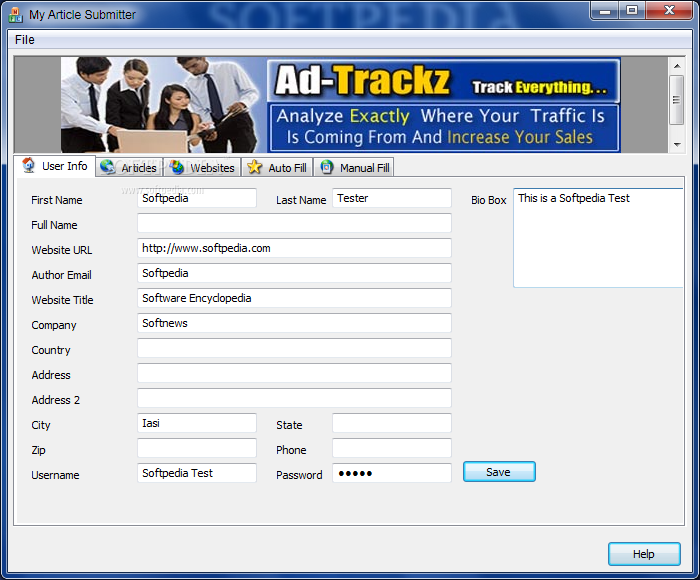Click the City field containing Iasi
Viewport: 700px width, 580px height.
pyautogui.click(x=197, y=423)
